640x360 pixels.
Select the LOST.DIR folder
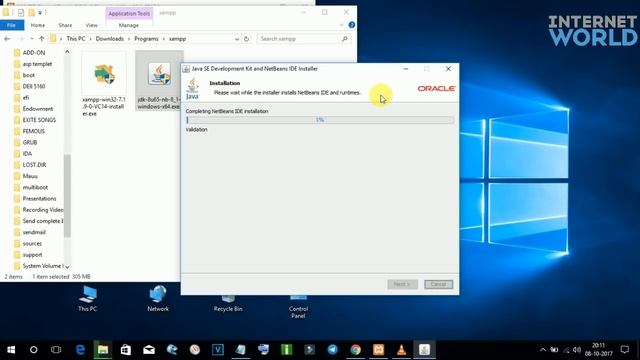(x=34, y=165)
